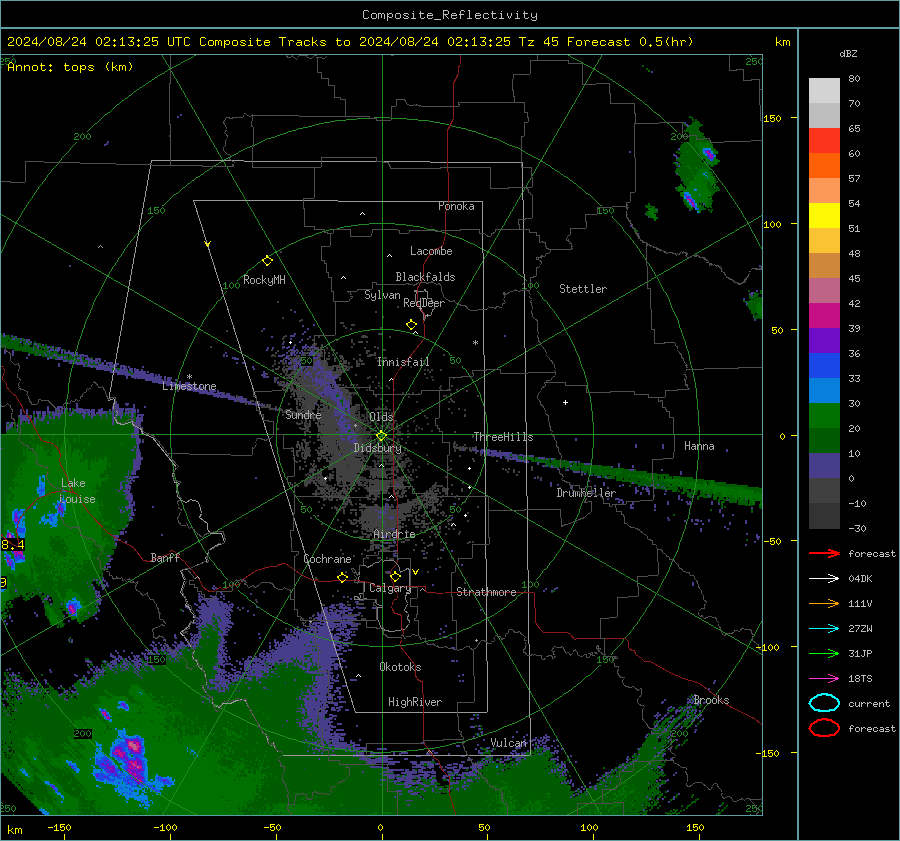Click the yellow radar-site diamond above Didsbury
The image size is (900, 841).
(x=381, y=436)
